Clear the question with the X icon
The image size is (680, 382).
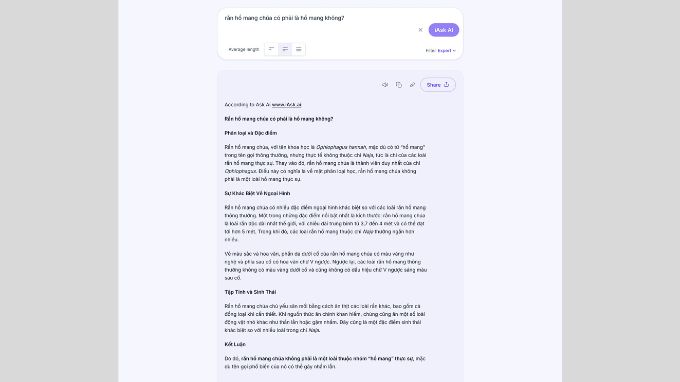tap(420, 30)
